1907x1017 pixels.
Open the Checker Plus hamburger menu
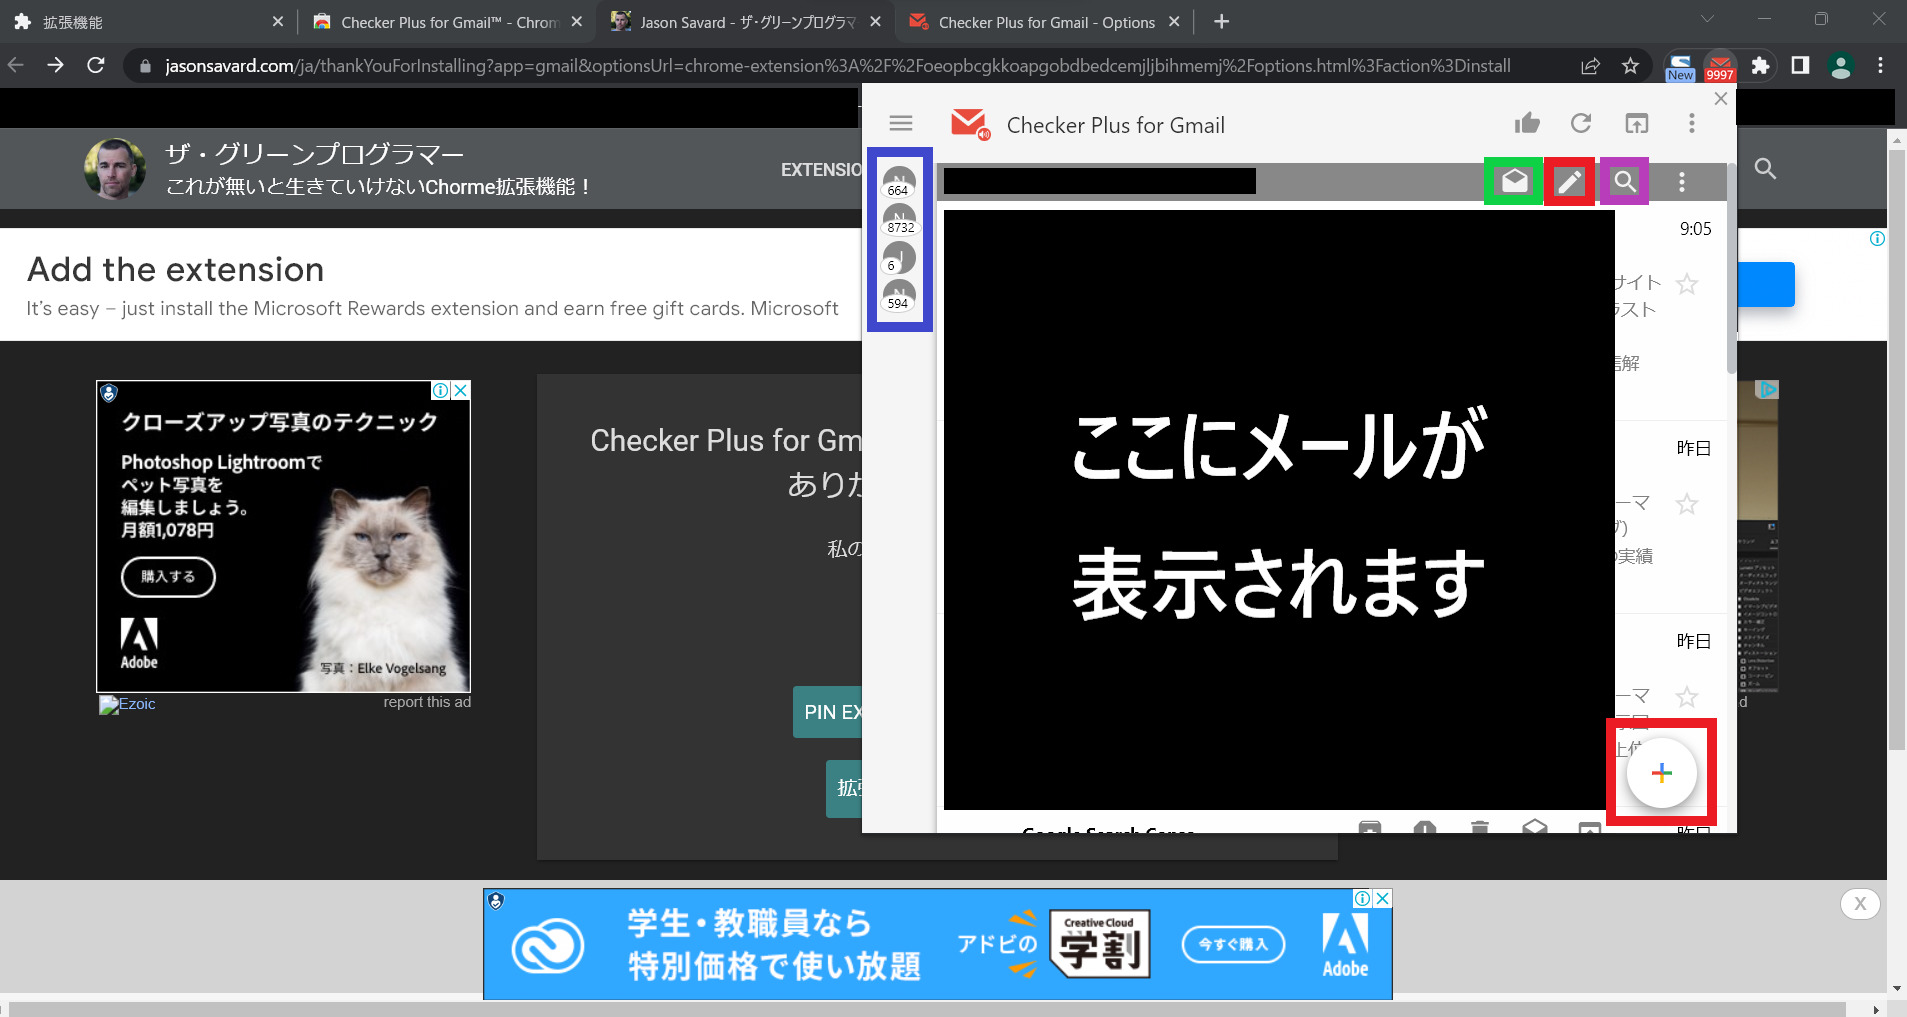tap(901, 123)
